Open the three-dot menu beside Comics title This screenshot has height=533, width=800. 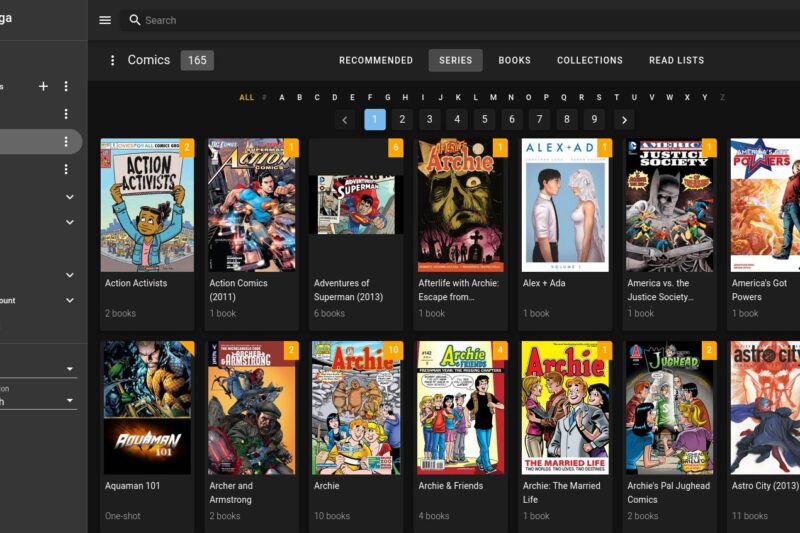(113, 60)
